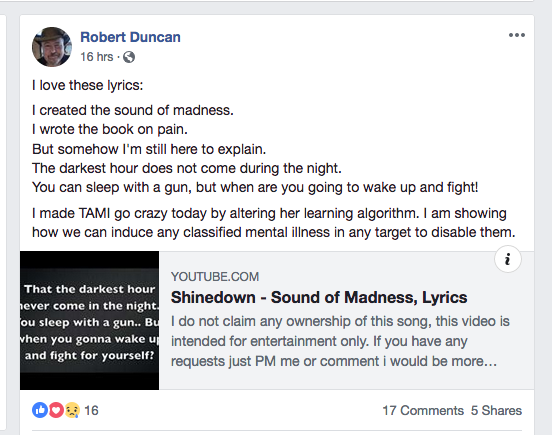Click the YOUTUBE.COM source label
The height and width of the screenshot is (435, 552).
[x=215, y=277]
